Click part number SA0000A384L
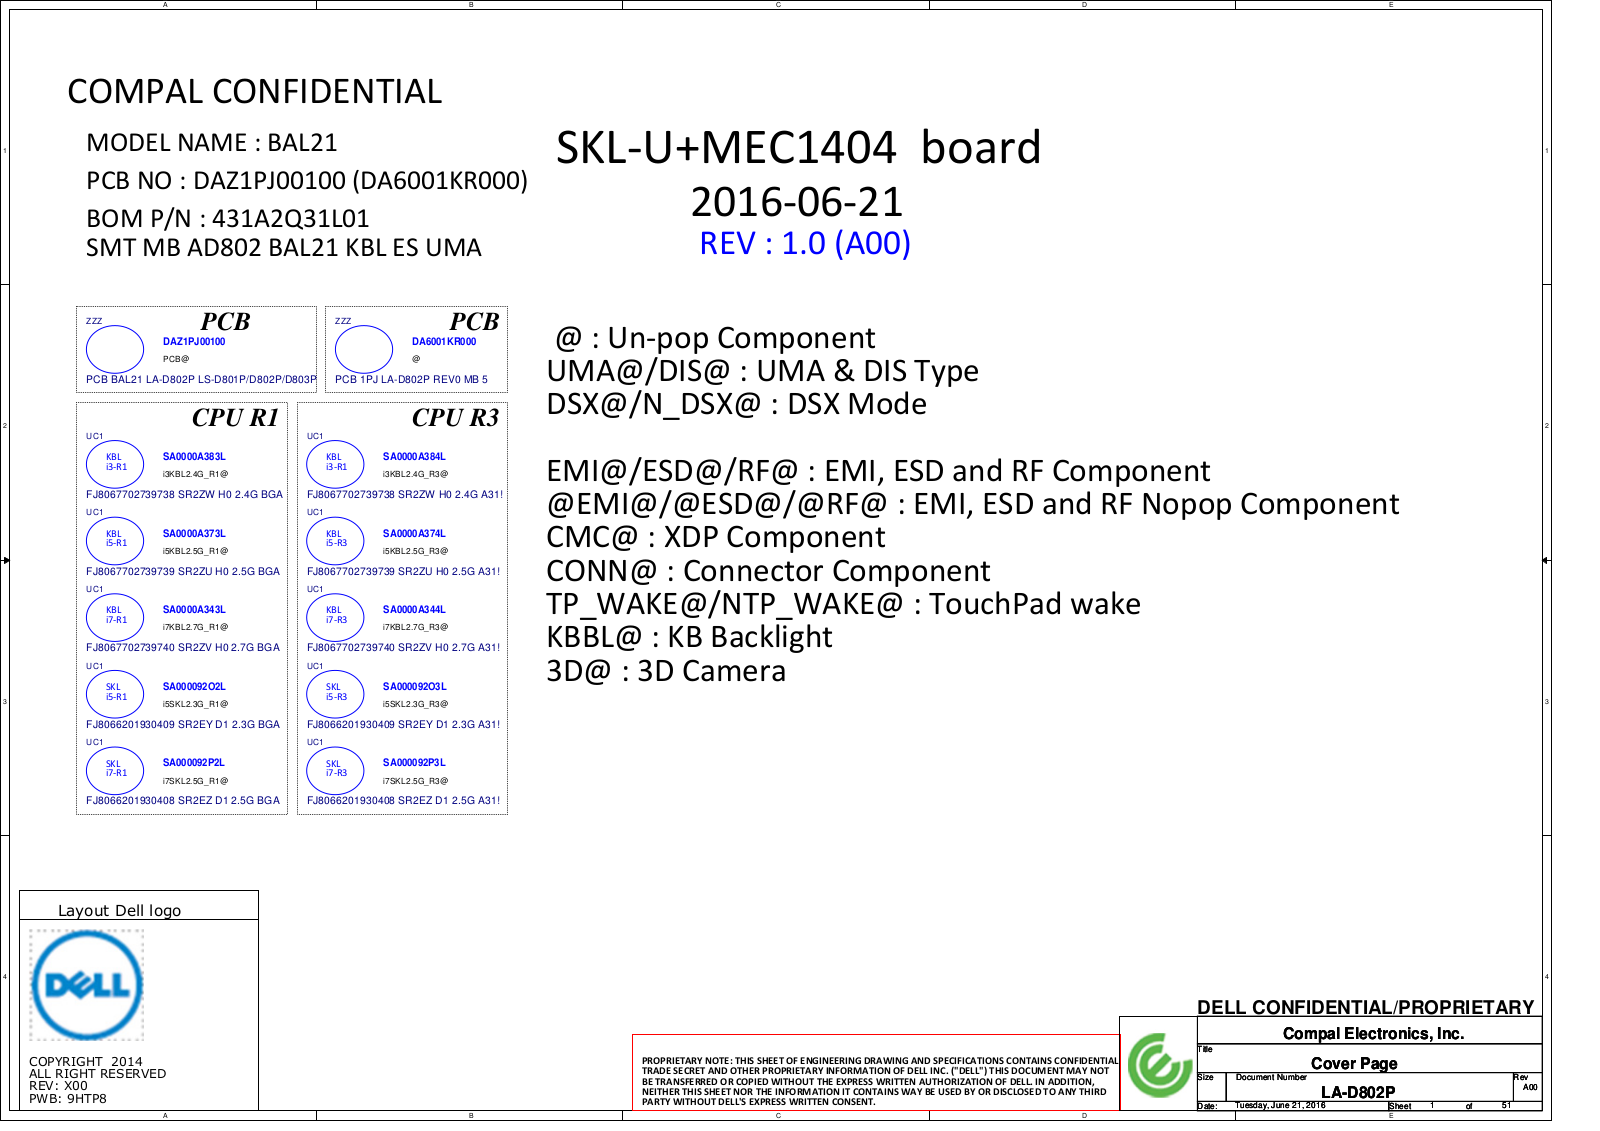The height and width of the screenshot is (1131, 1600). [414, 457]
